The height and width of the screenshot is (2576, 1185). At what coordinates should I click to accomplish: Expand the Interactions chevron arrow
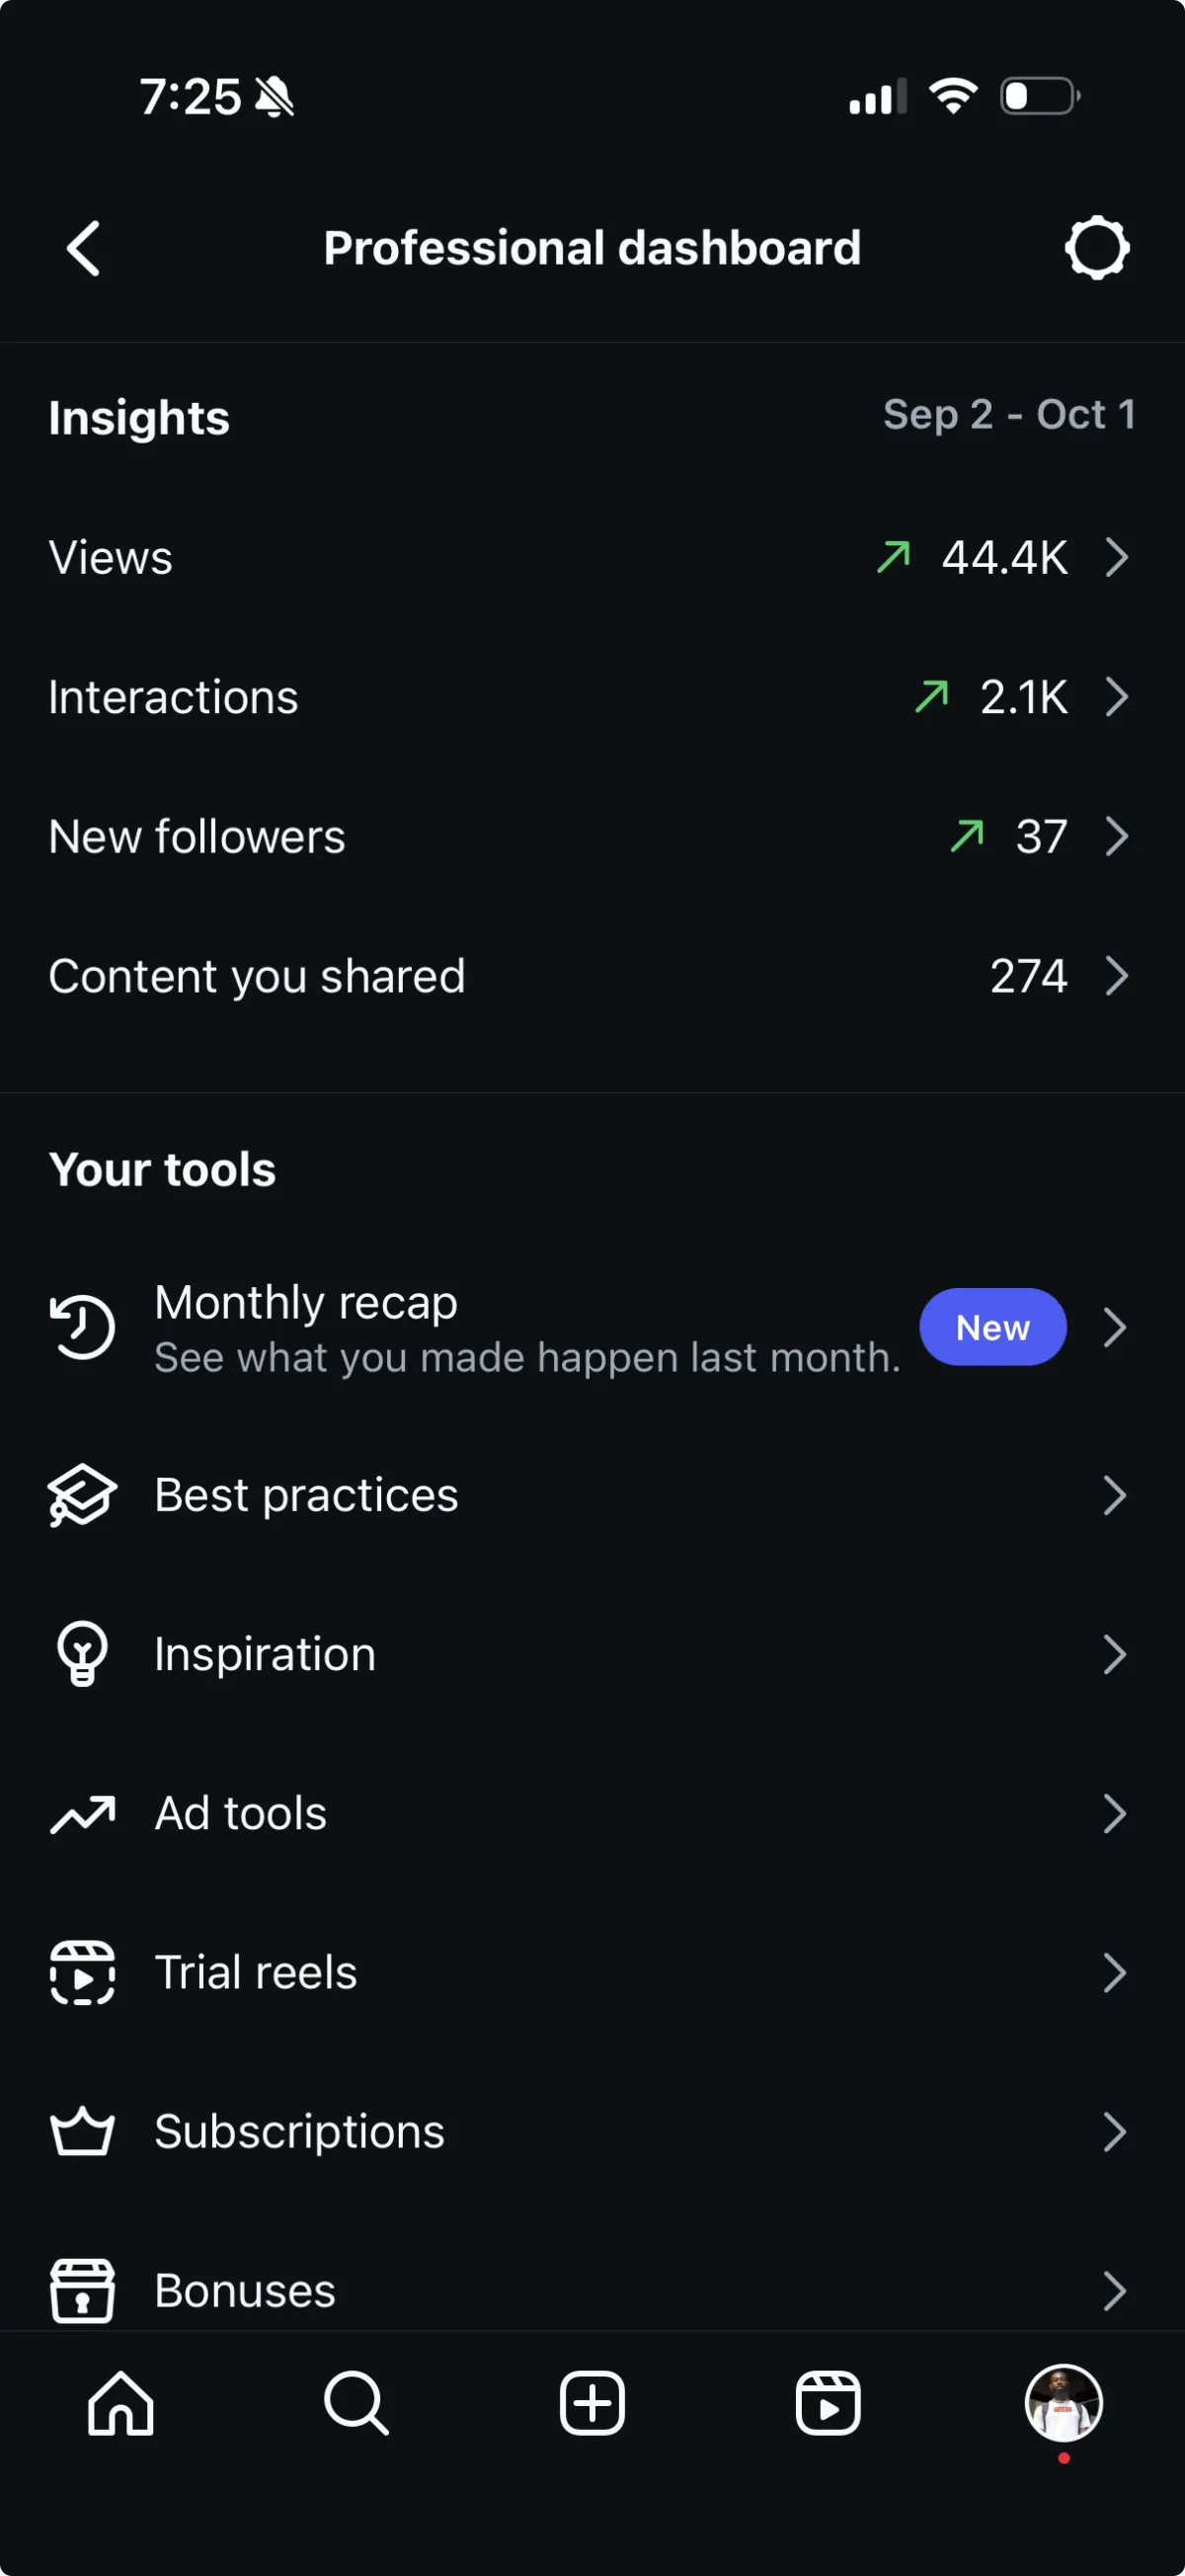[1116, 697]
